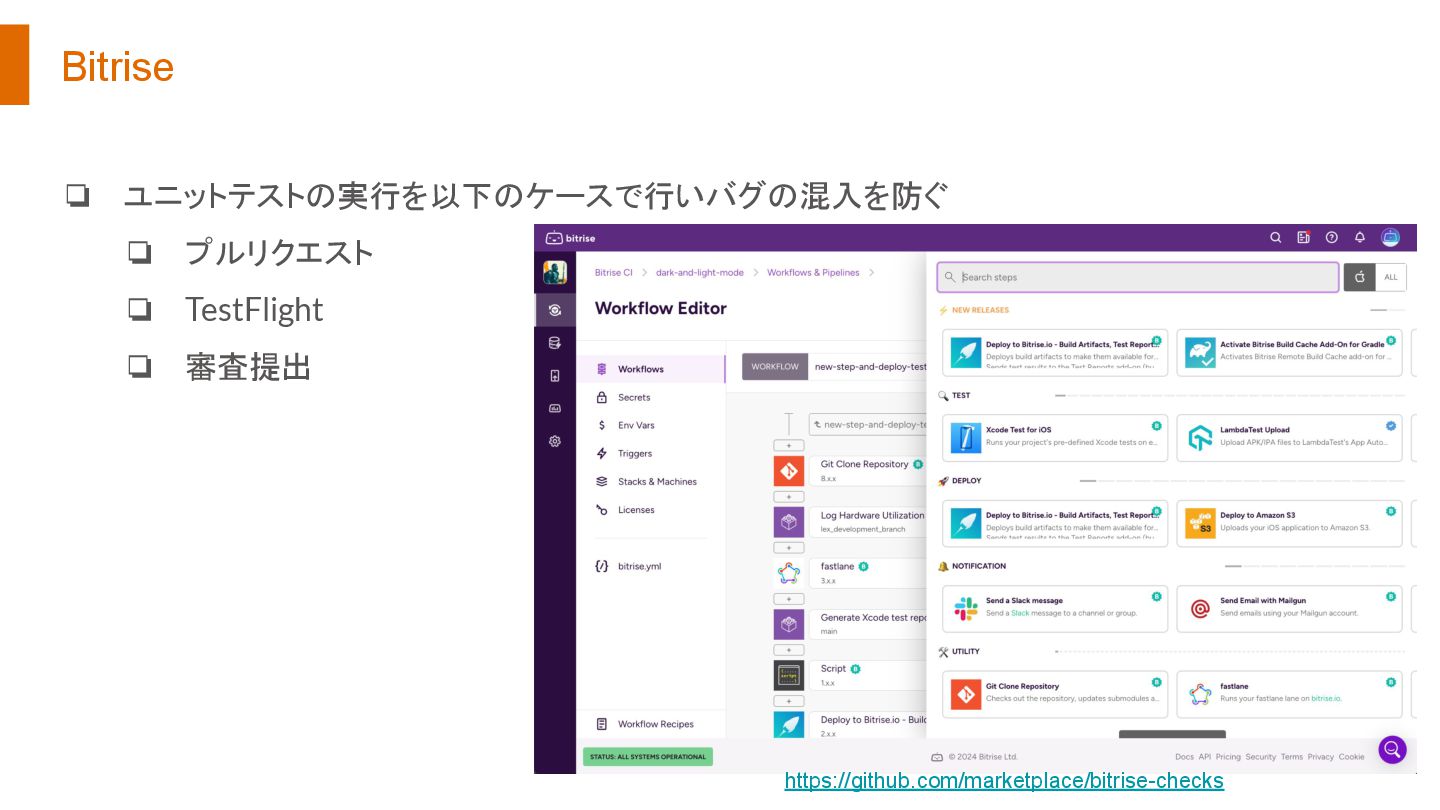Open the notifications bell icon
The height and width of the screenshot is (810, 1440).
[1359, 238]
